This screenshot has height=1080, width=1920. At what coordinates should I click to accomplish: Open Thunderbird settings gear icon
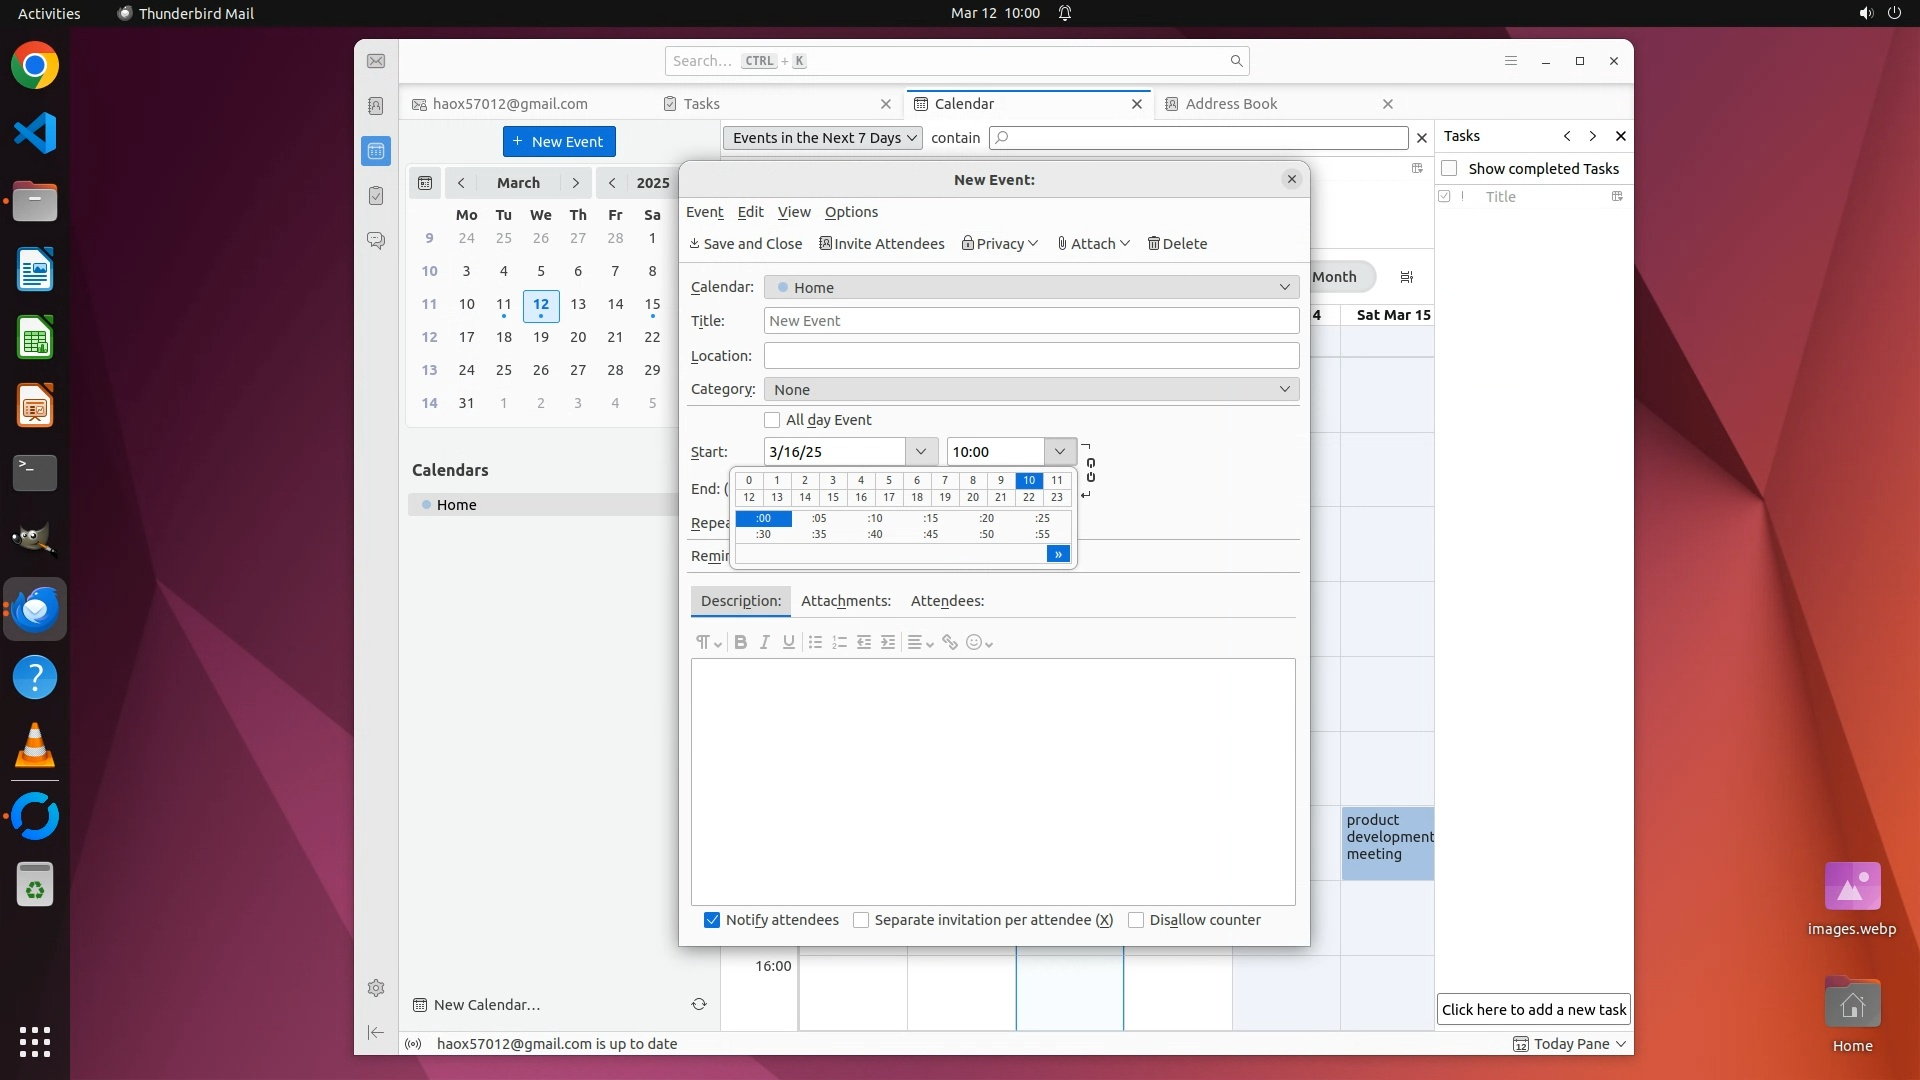376,988
